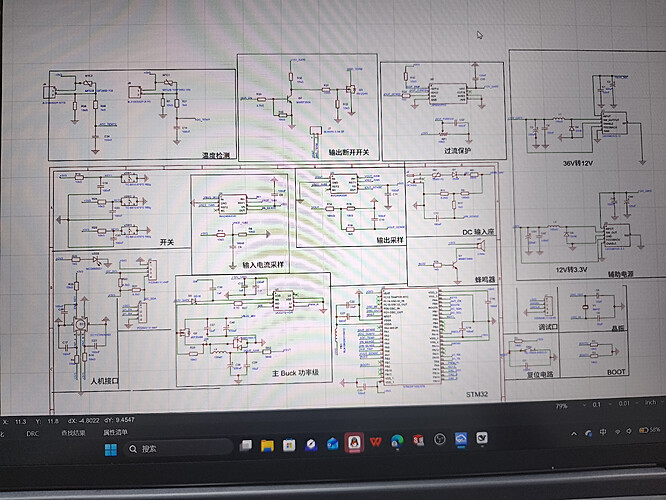Switch to the EDA cloud app icon

(x=461, y=439)
